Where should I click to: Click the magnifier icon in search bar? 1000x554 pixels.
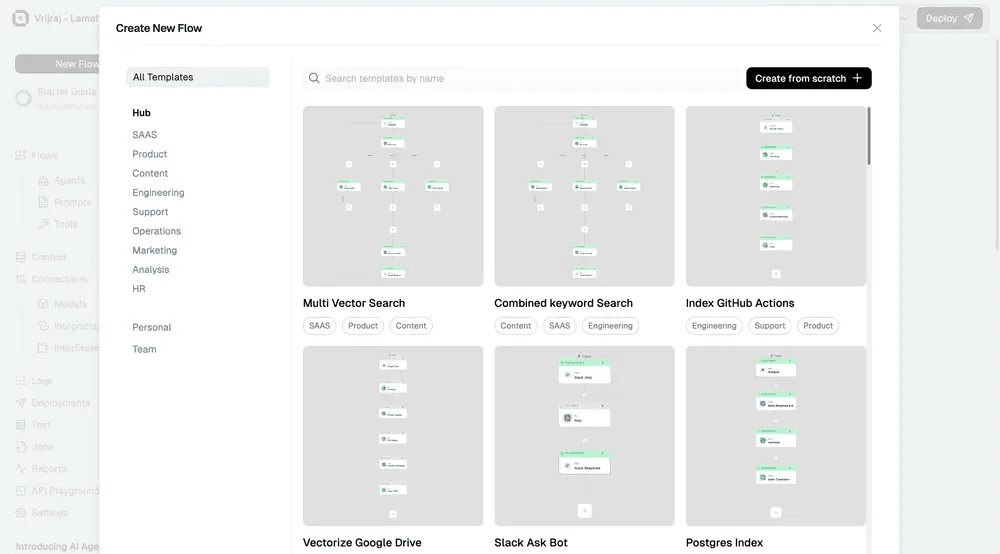[x=314, y=78]
